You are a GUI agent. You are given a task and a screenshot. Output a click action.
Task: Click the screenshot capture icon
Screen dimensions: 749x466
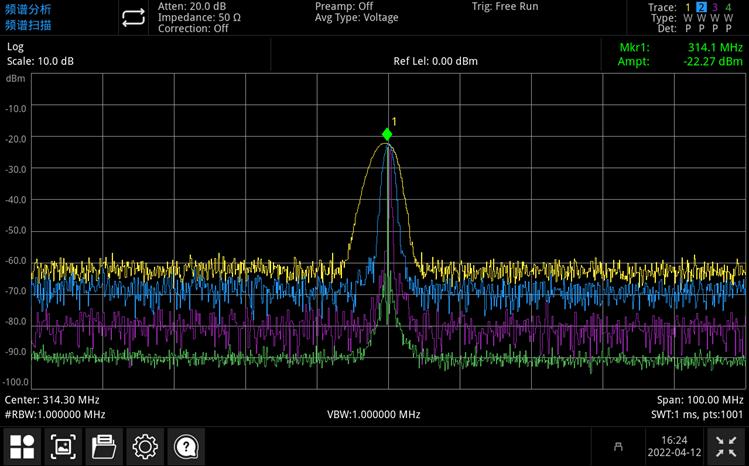pos(63,446)
